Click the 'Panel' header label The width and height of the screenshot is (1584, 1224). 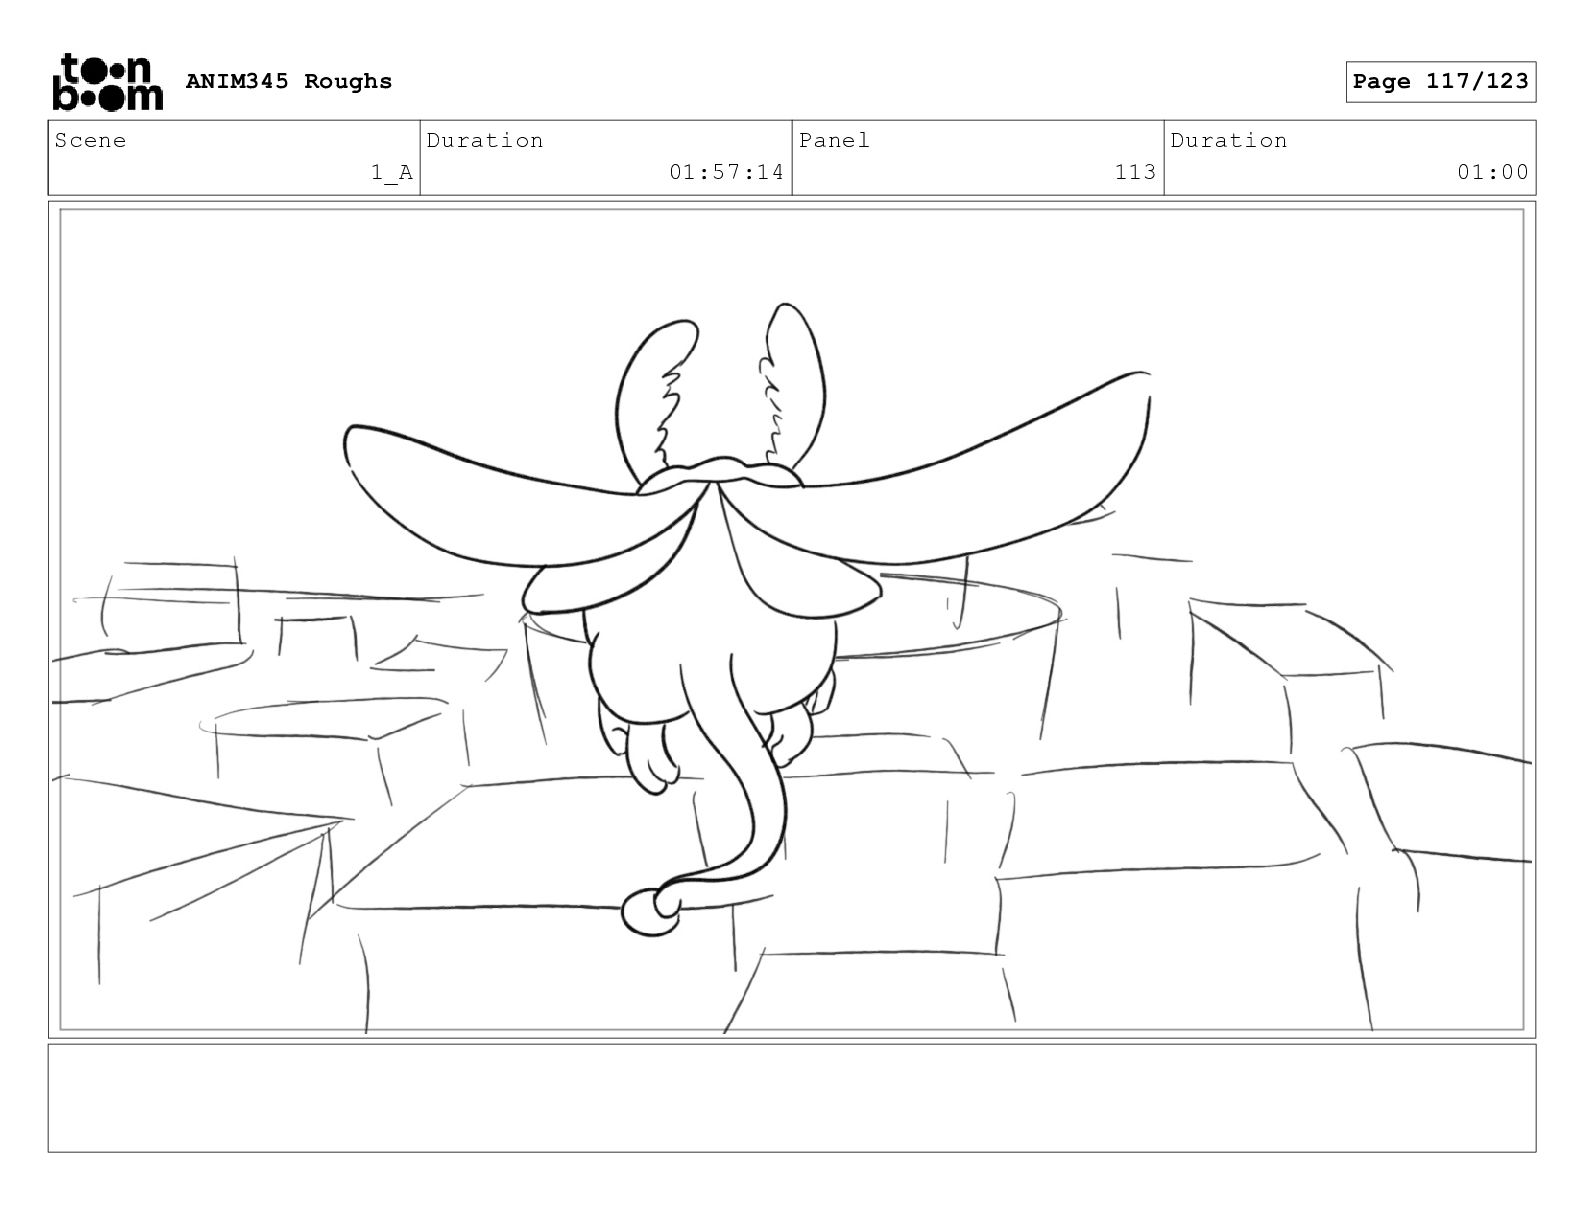(x=834, y=140)
